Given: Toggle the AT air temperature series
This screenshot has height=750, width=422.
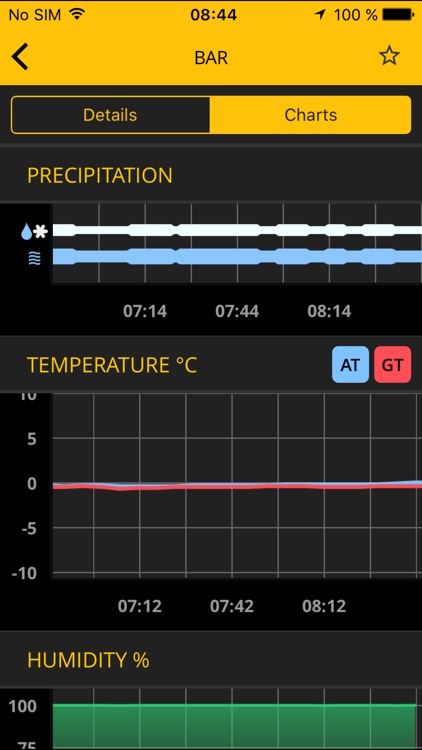Looking at the screenshot, I should 350,365.
